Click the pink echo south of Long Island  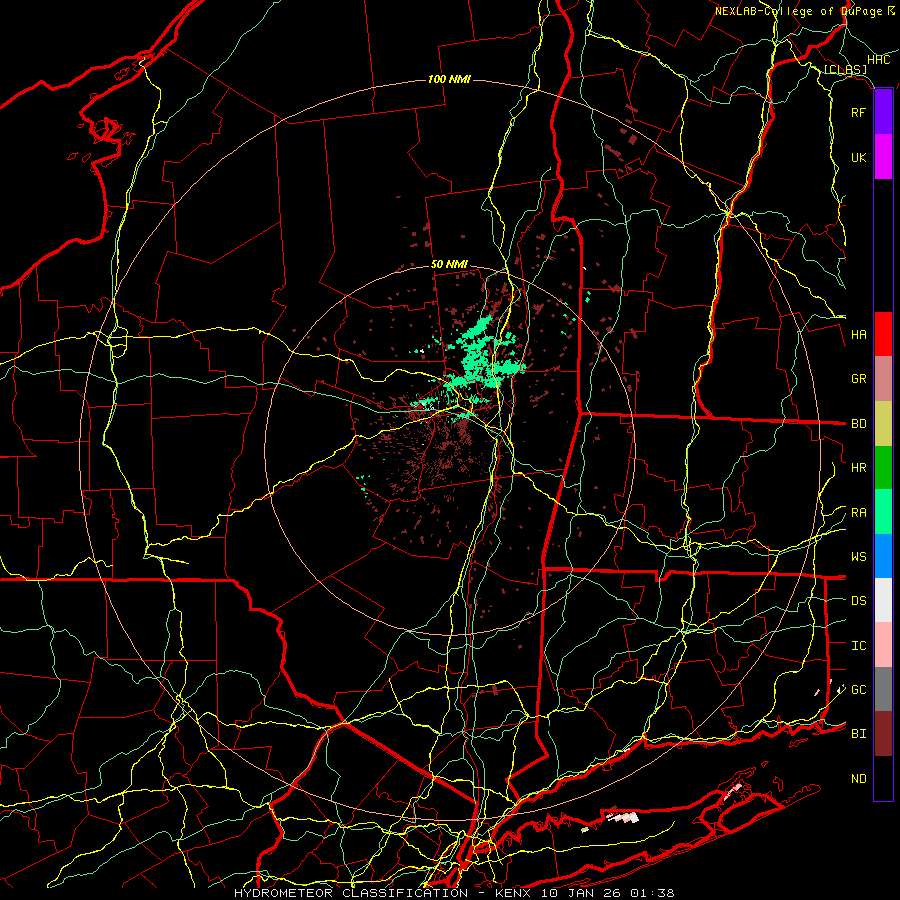pyautogui.click(x=622, y=816)
